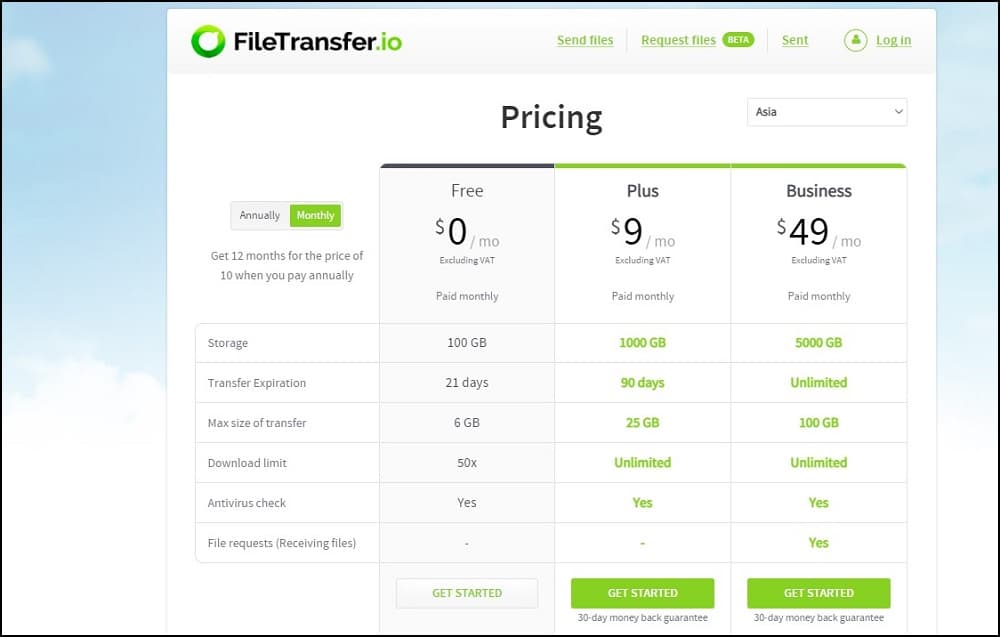This screenshot has height=637, width=1000.
Task: Click the 1000 GB storage cell
Action: 642,343
